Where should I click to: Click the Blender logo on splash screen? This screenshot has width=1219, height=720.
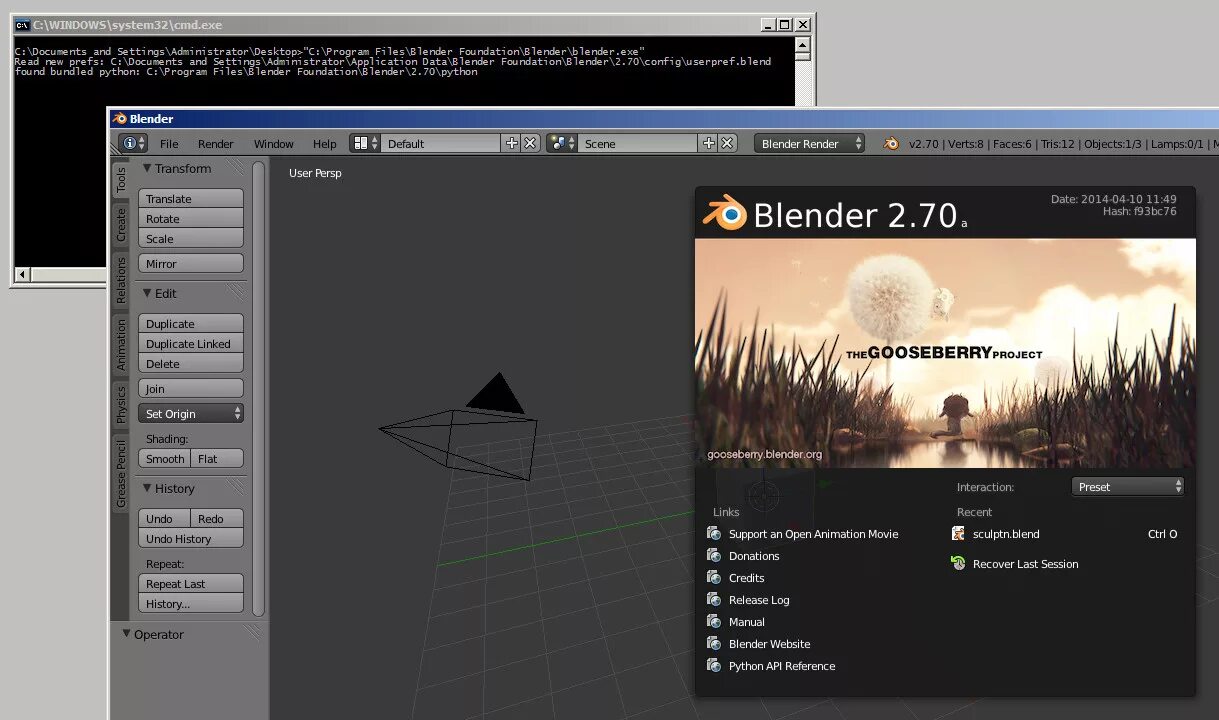coord(725,213)
